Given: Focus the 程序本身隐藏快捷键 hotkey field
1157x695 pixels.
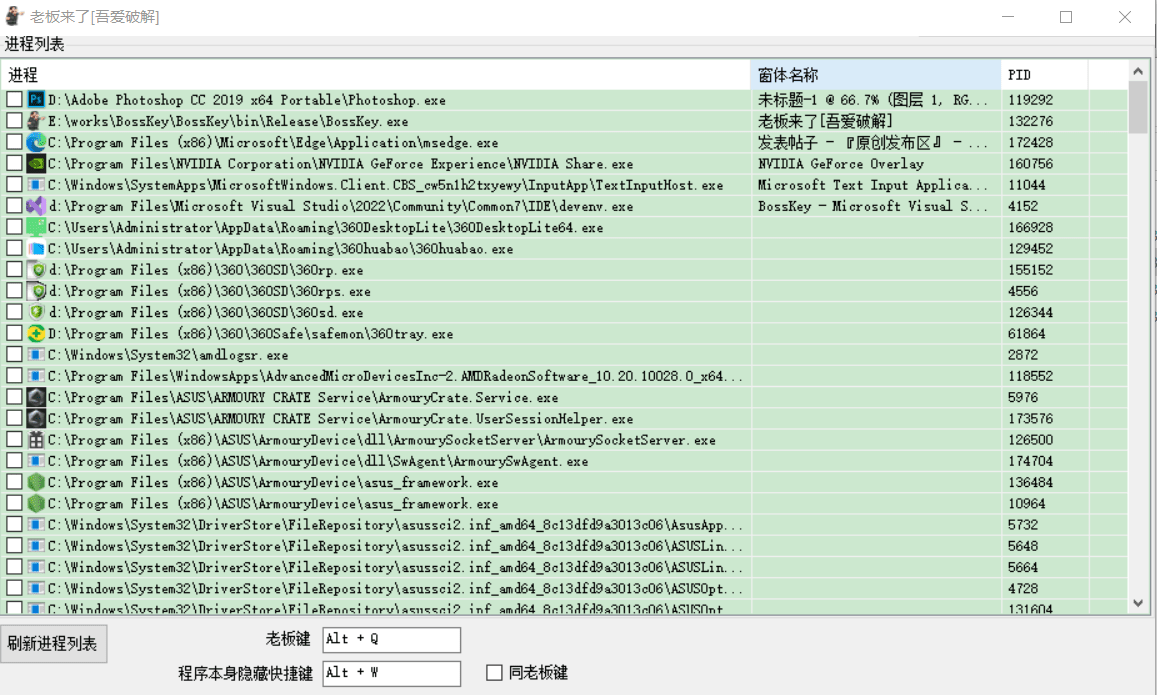Looking at the screenshot, I should coord(392,673).
